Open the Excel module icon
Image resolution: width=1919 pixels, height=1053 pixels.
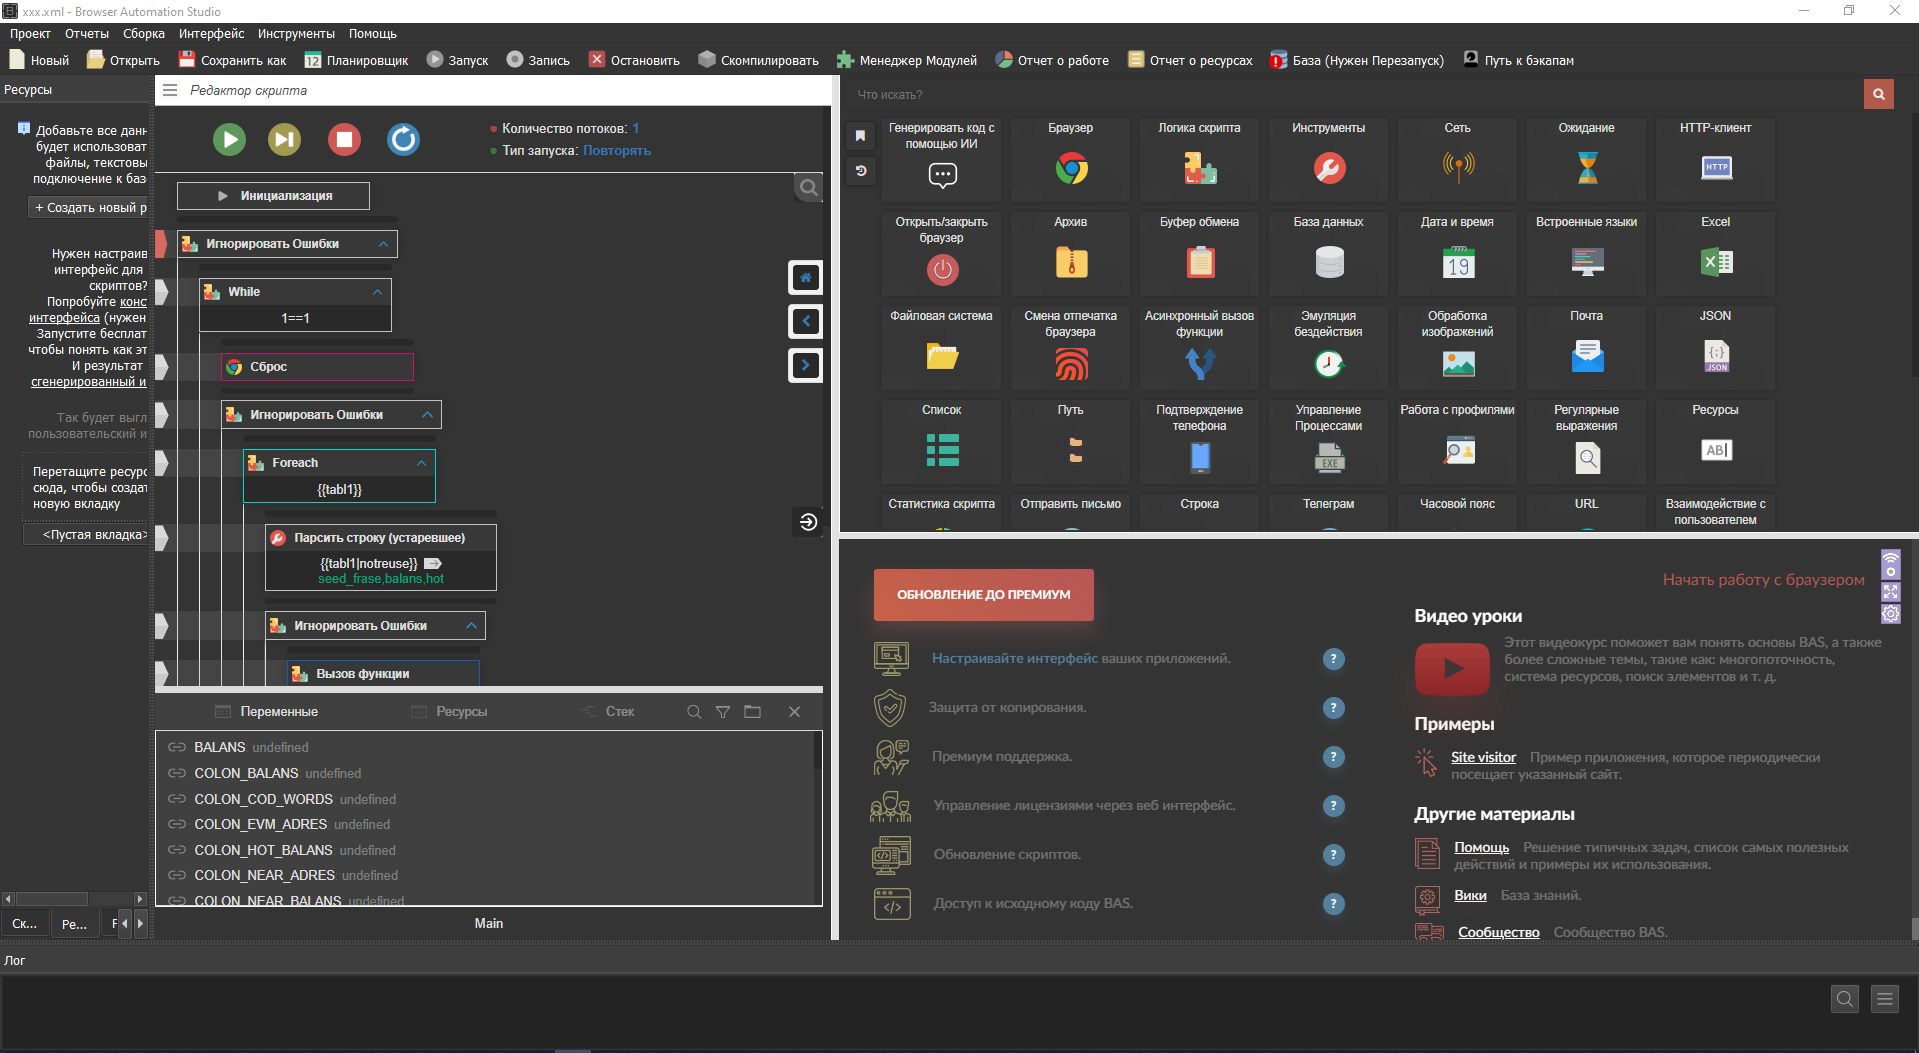coord(1715,262)
